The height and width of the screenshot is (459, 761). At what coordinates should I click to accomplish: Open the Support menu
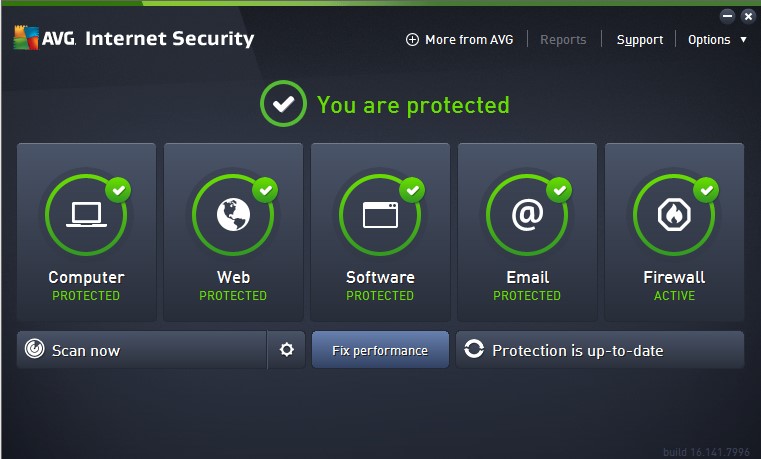(x=639, y=40)
